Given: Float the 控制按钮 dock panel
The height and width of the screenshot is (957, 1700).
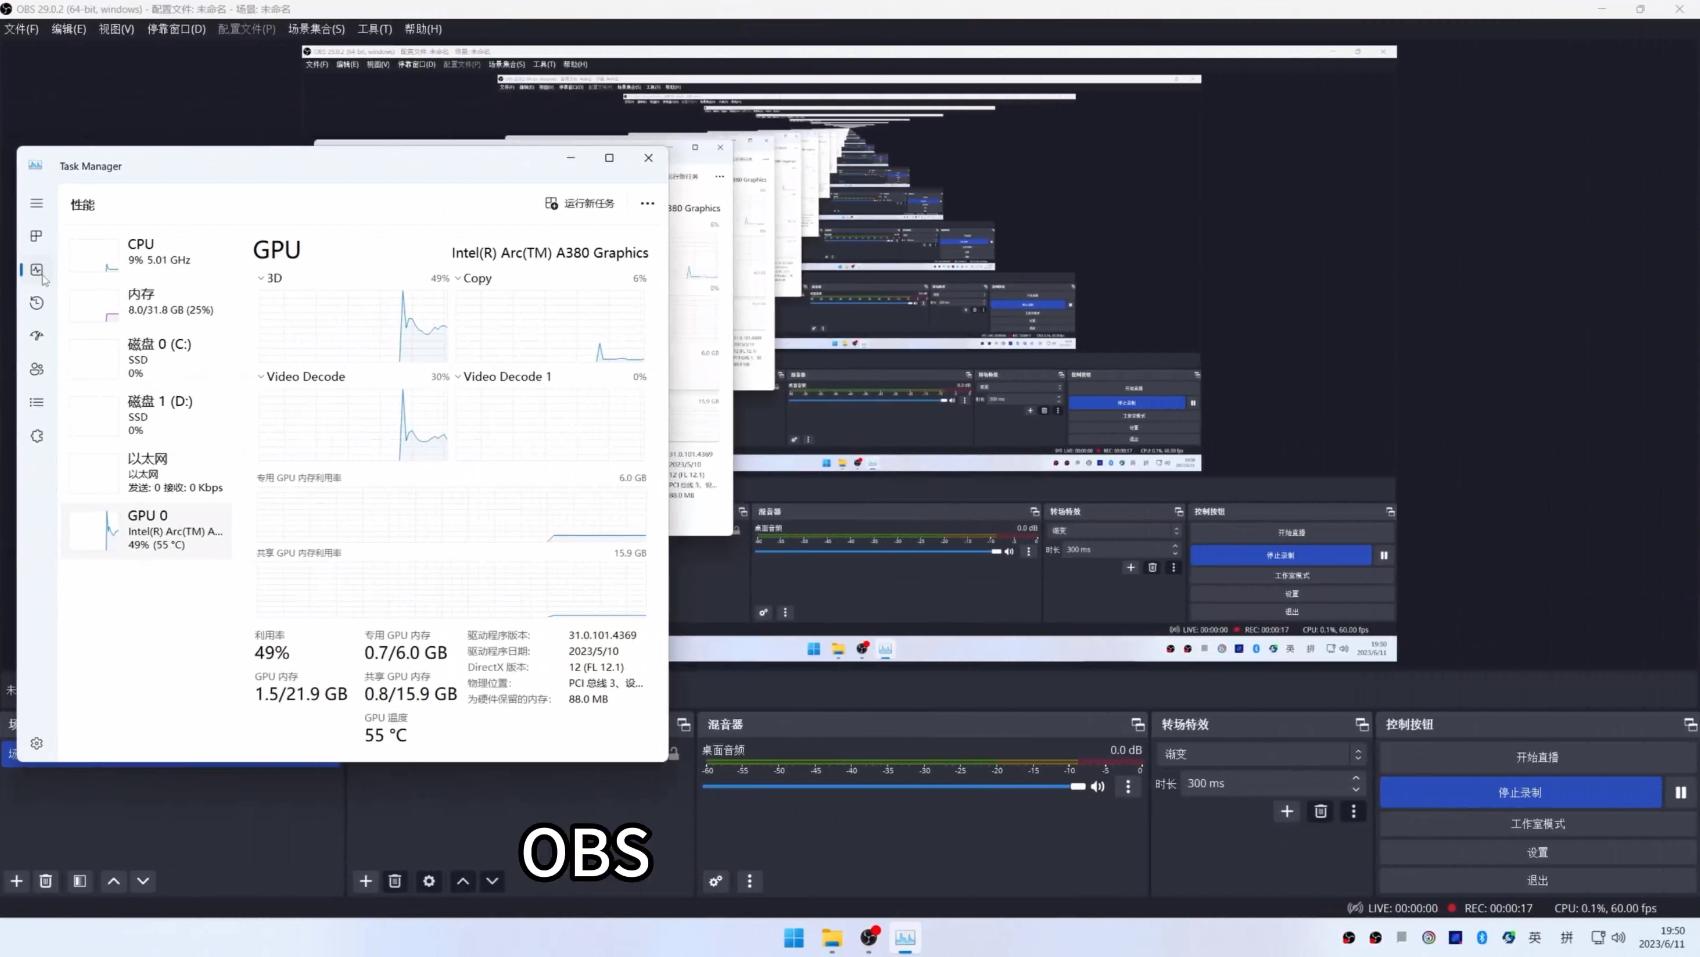Looking at the screenshot, I should point(1690,724).
